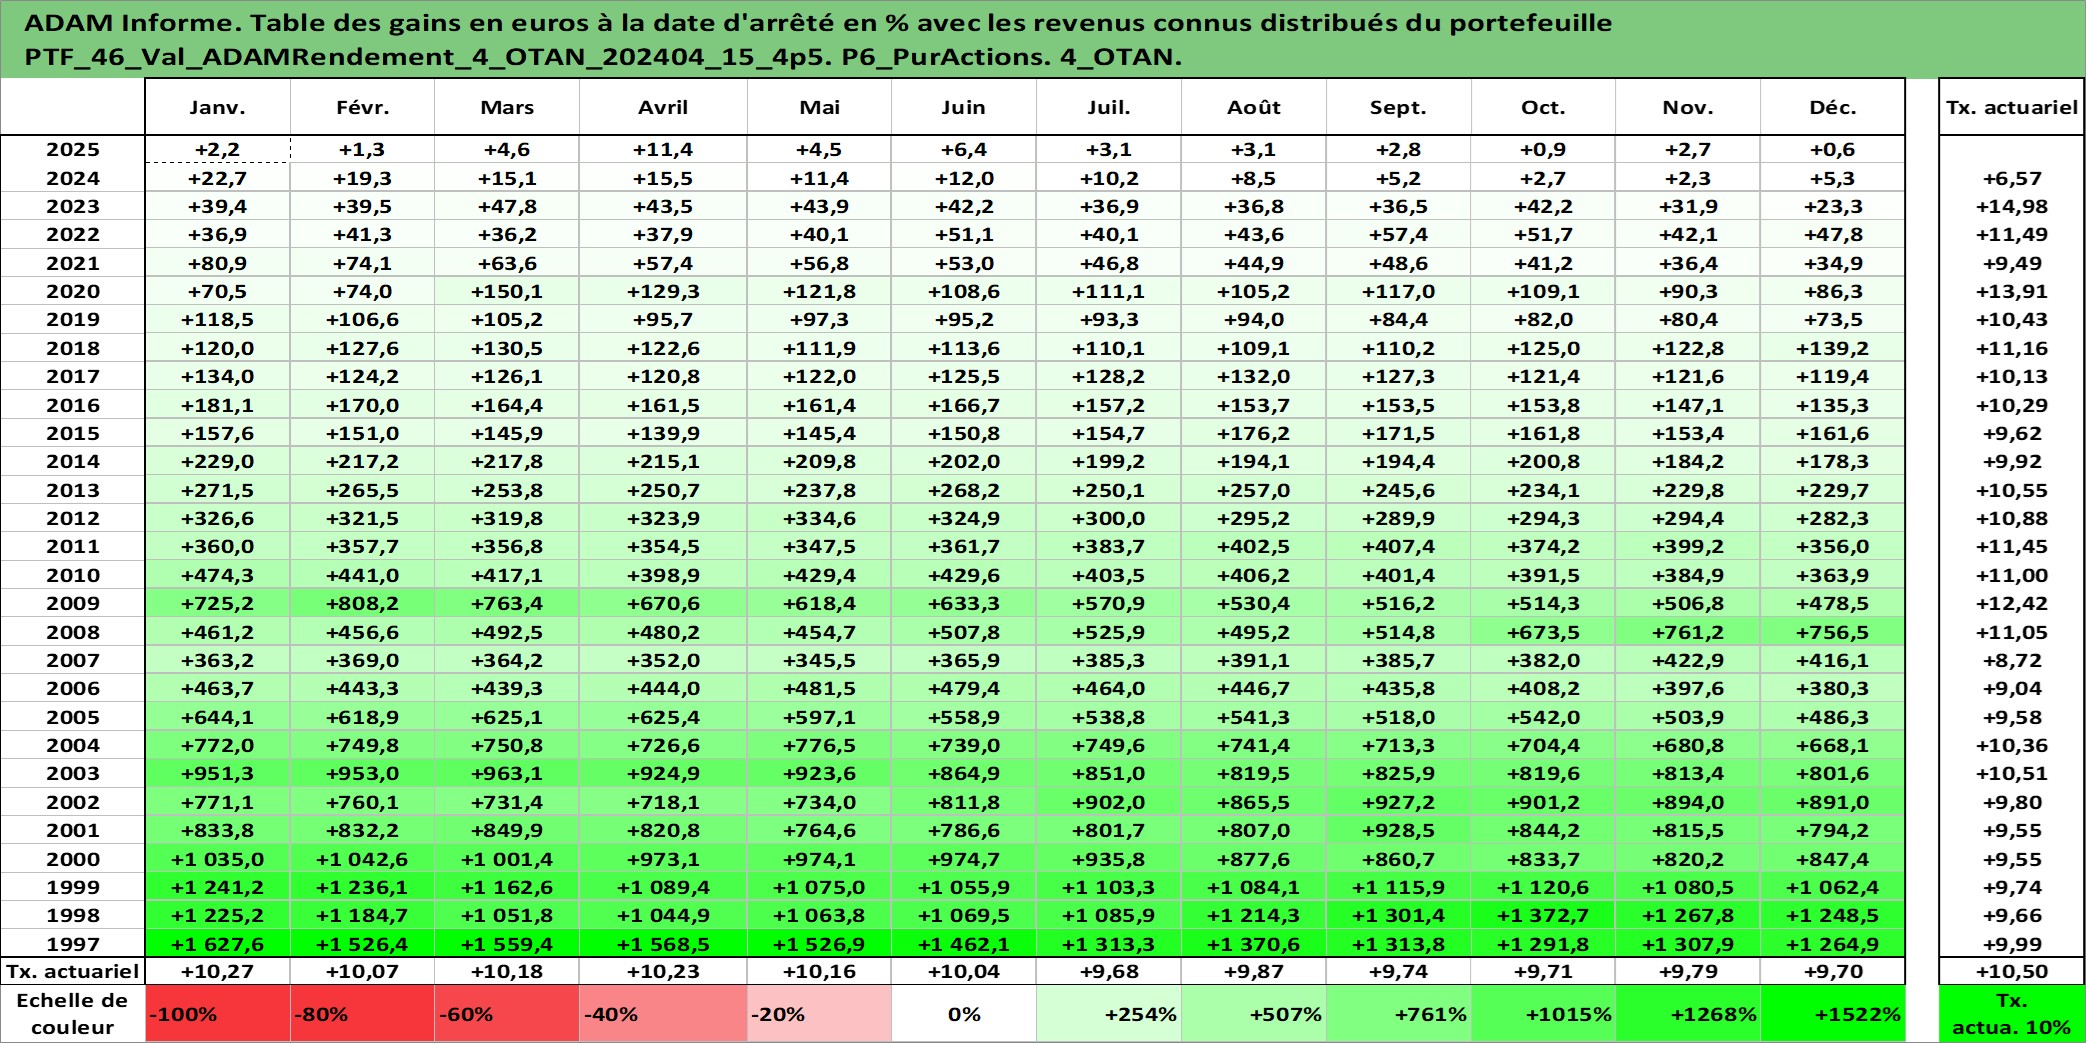Select the 2025 year row label
2086x1043 pixels.
(x=73, y=149)
